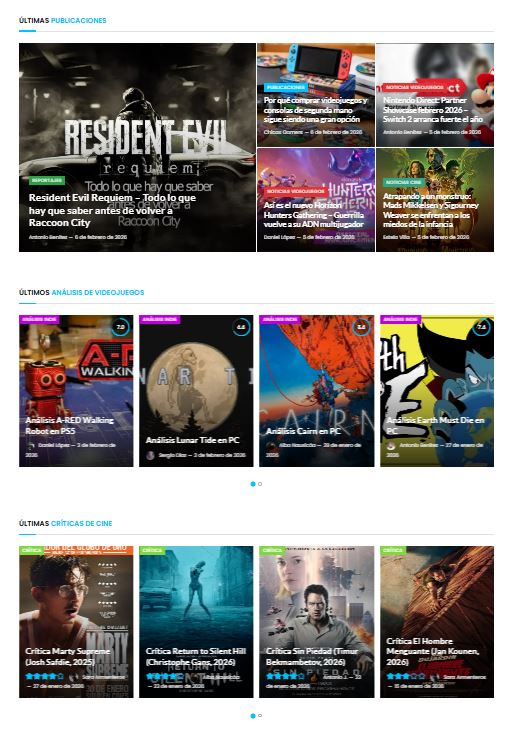The height and width of the screenshot is (734, 516).
Task: Click the score circle on Lunar Tide card
Action: tap(241, 327)
